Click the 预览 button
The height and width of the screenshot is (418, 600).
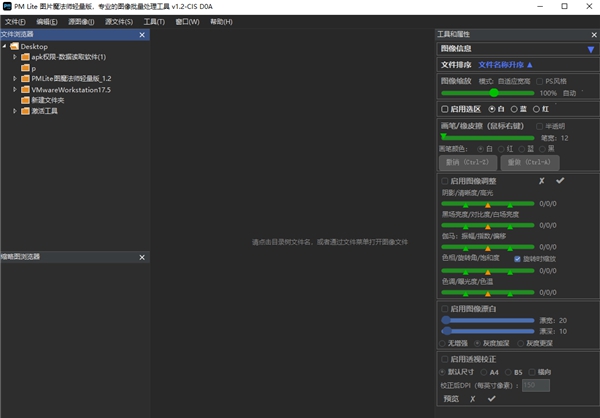[x=451, y=398]
